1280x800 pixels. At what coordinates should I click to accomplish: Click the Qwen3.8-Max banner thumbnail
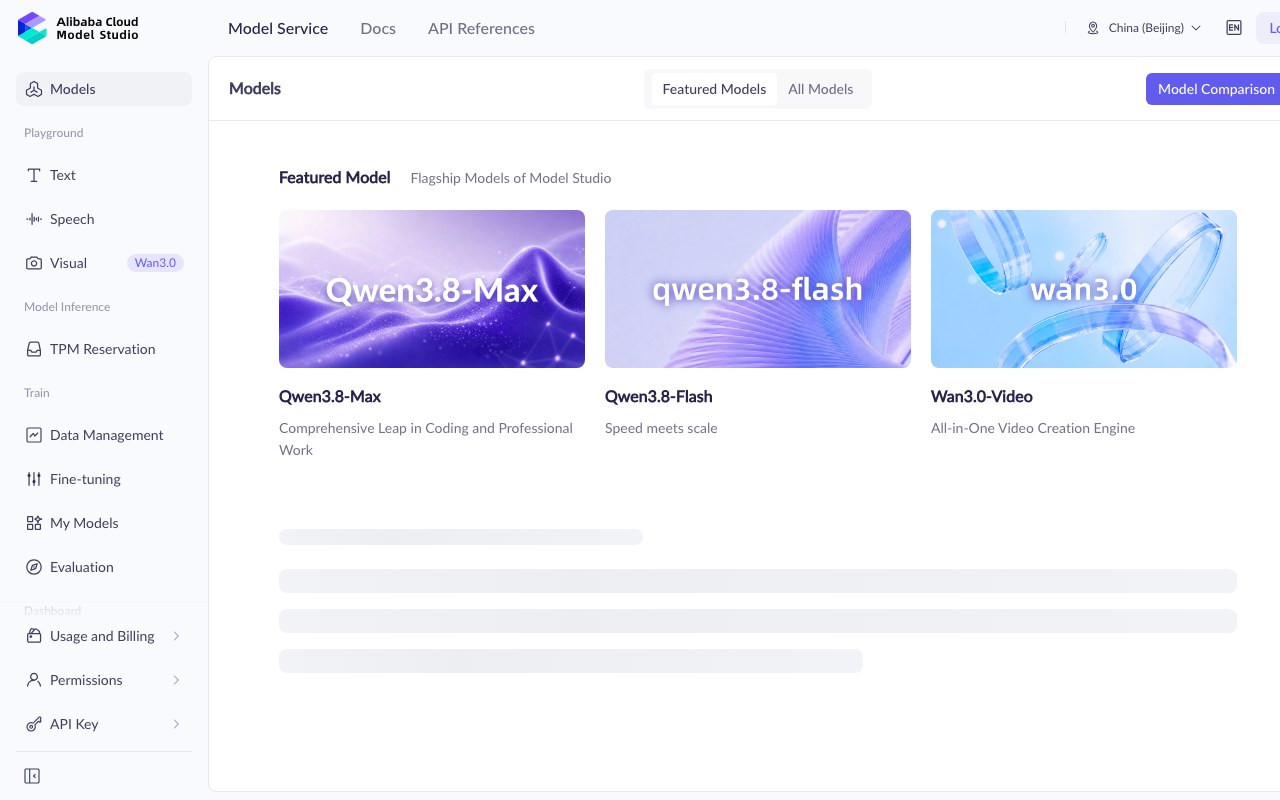click(432, 289)
